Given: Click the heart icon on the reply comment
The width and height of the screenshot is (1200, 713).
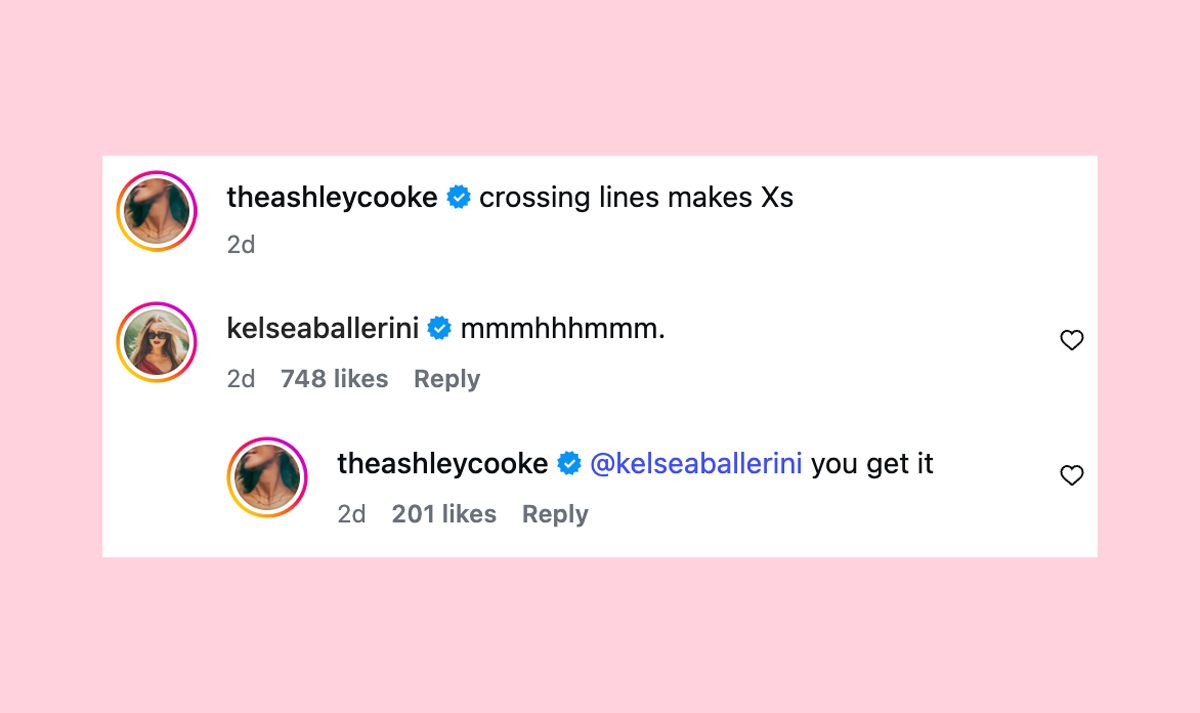Looking at the screenshot, I should (1071, 475).
